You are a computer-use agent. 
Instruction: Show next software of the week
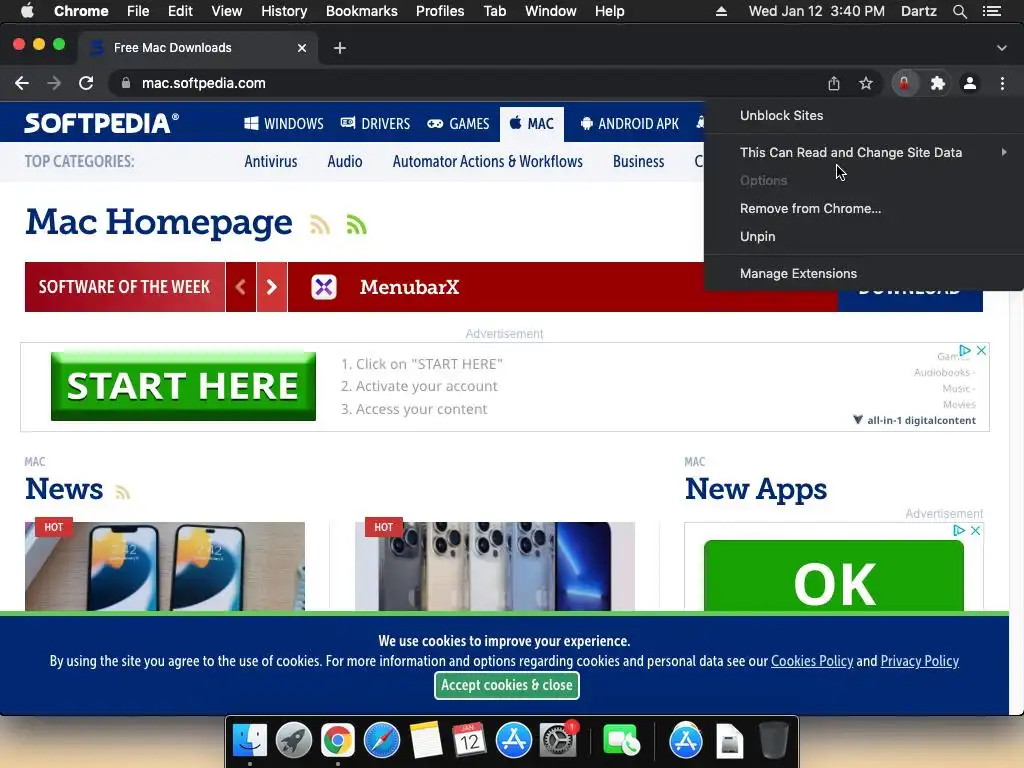point(272,287)
